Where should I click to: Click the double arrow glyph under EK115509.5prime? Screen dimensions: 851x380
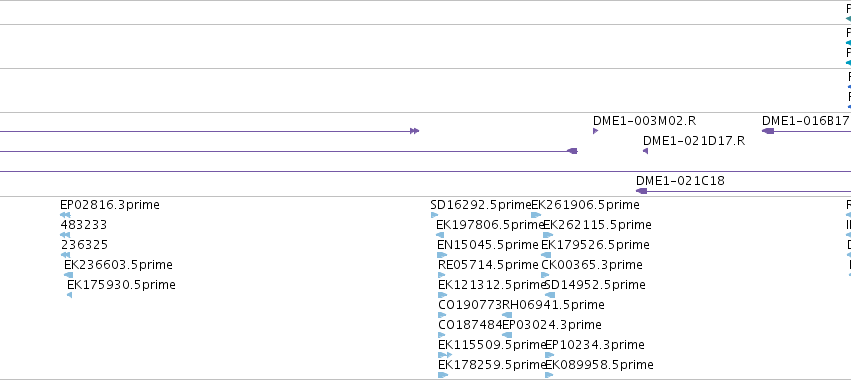[x=445, y=355]
